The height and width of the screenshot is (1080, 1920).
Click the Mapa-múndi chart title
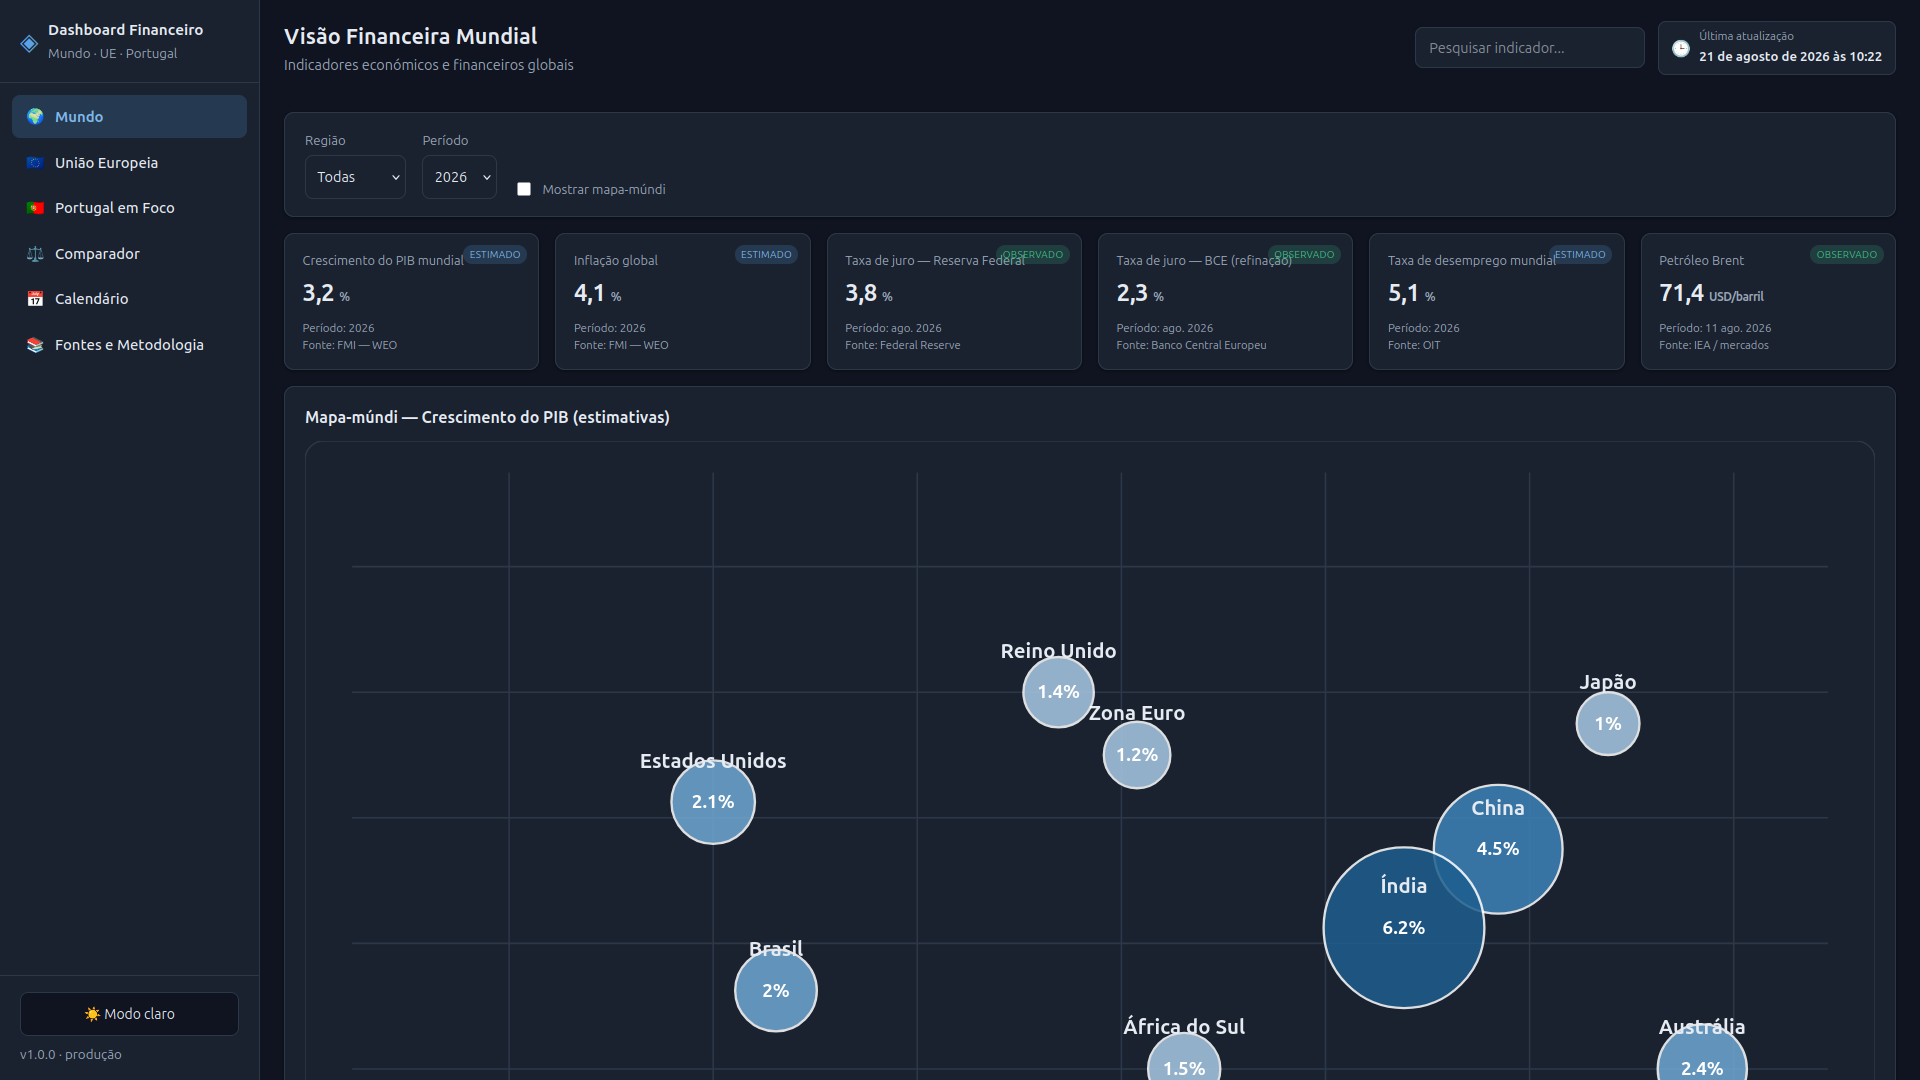pos(487,418)
